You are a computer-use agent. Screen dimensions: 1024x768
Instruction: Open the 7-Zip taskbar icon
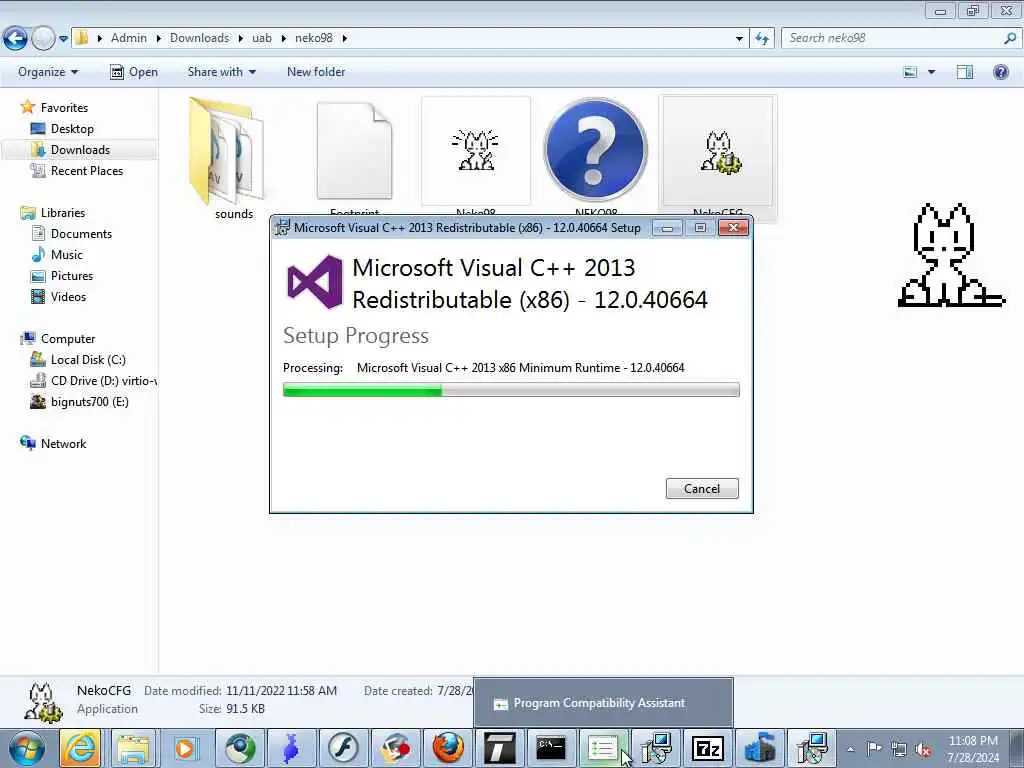707,748
